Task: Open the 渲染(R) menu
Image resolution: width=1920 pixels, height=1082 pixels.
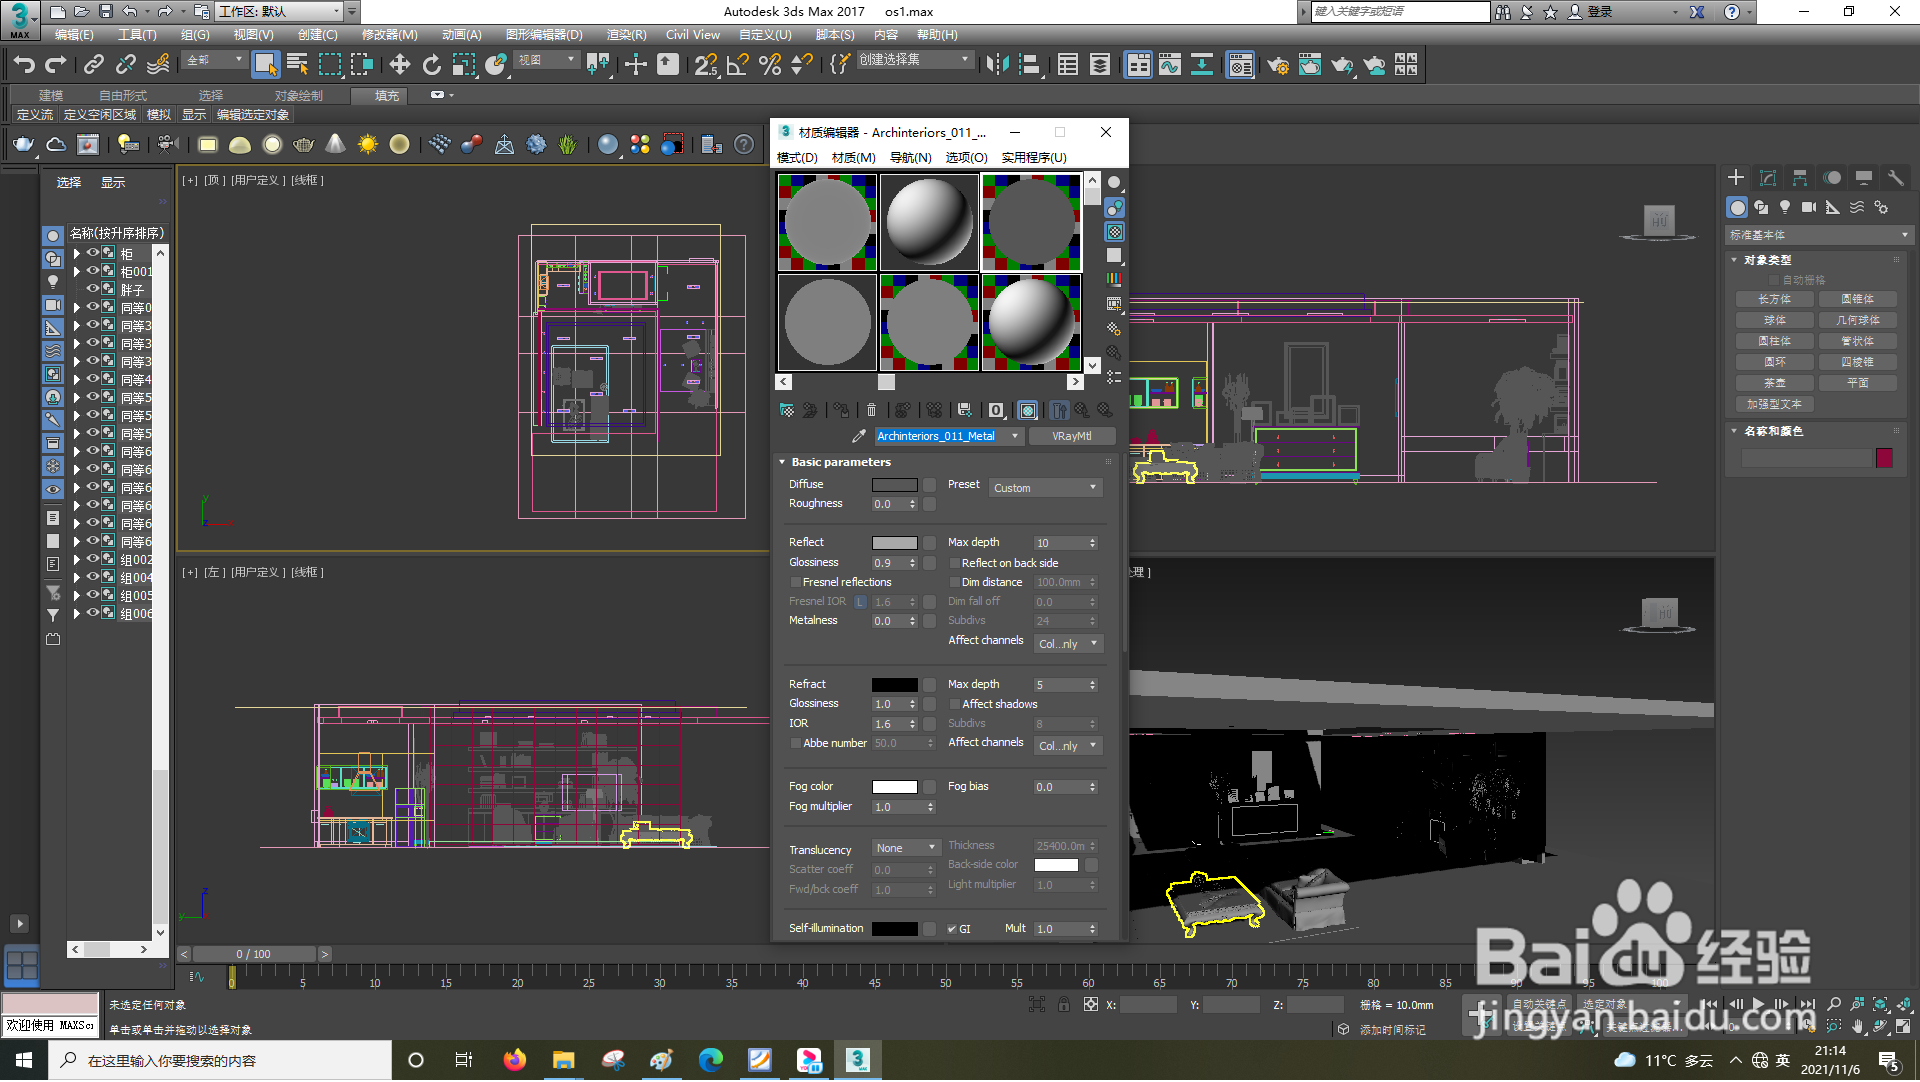Action: click(x=626, y=35)
